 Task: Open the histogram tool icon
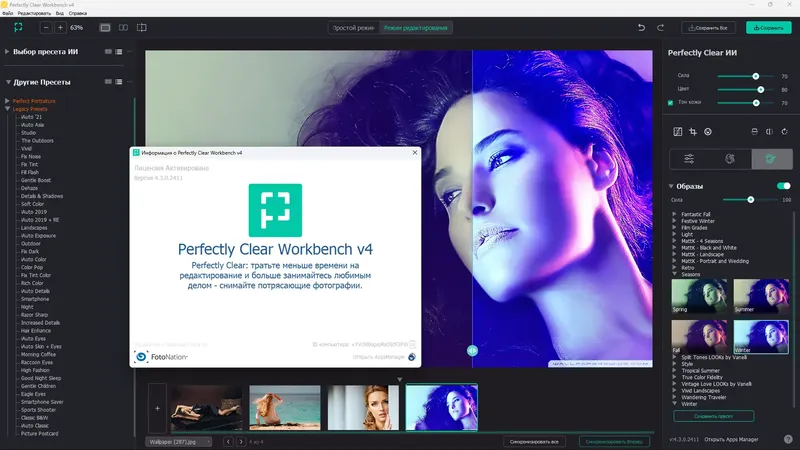click(678, 132)
